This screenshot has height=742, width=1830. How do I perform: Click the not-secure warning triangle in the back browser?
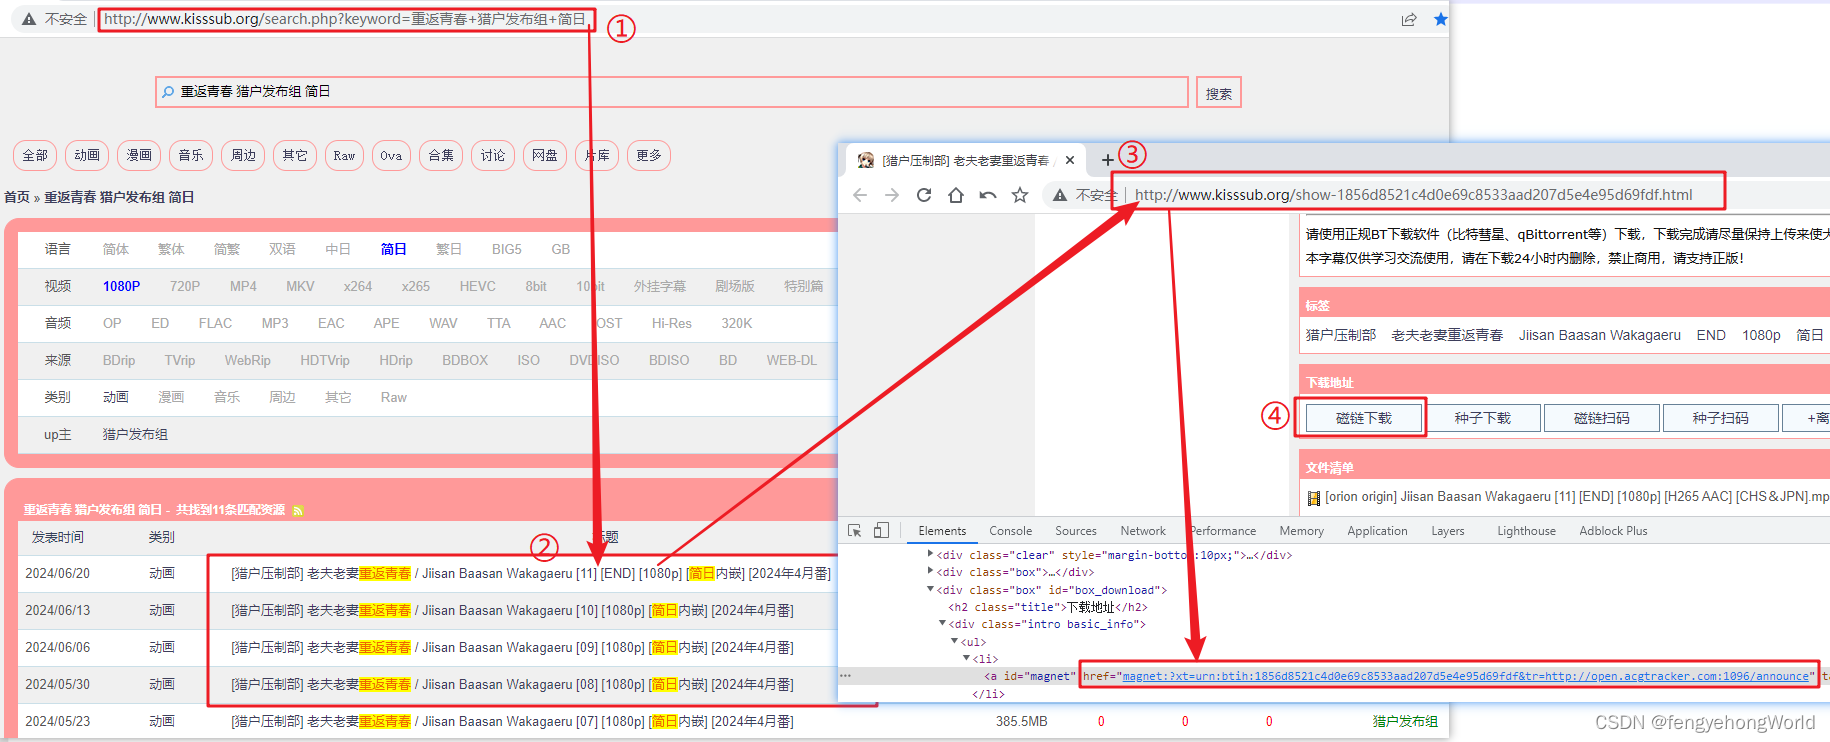coord(29,19)
